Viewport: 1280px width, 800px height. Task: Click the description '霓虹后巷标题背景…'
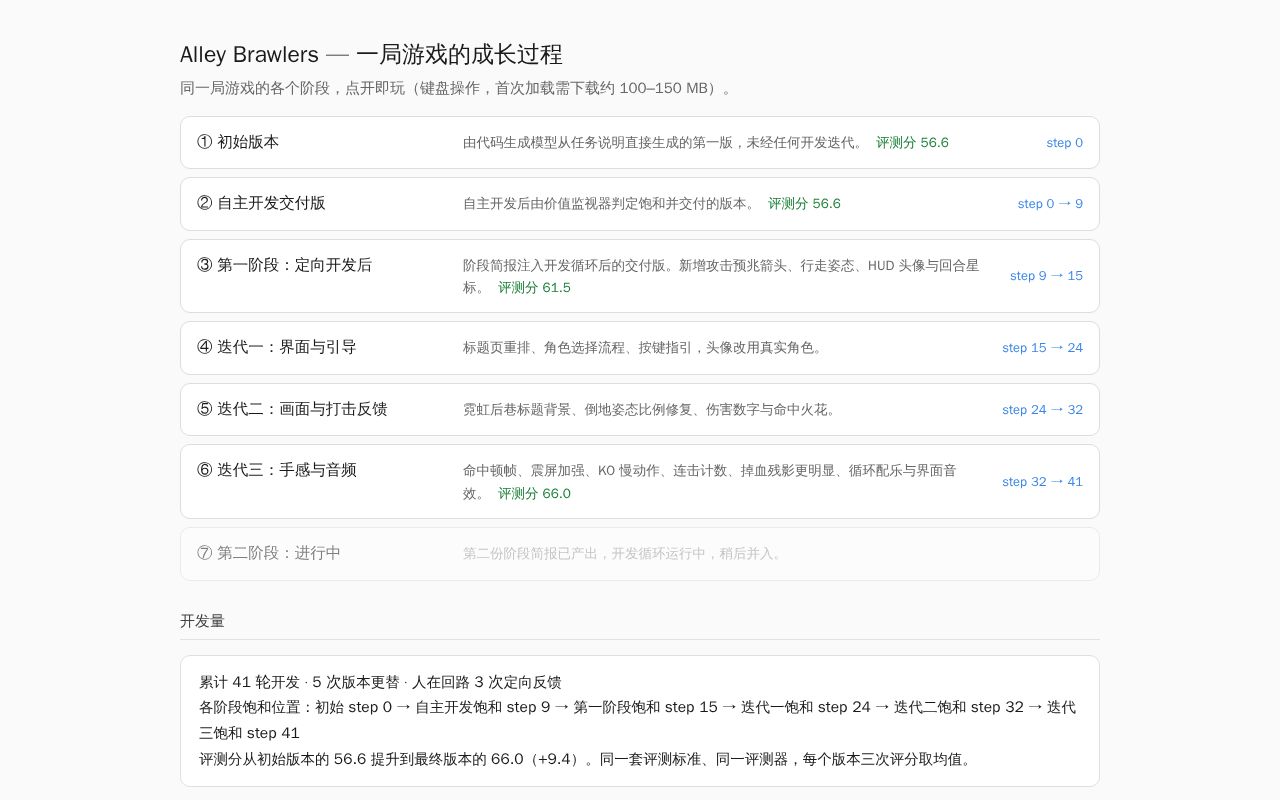click(x=651, y=410)
